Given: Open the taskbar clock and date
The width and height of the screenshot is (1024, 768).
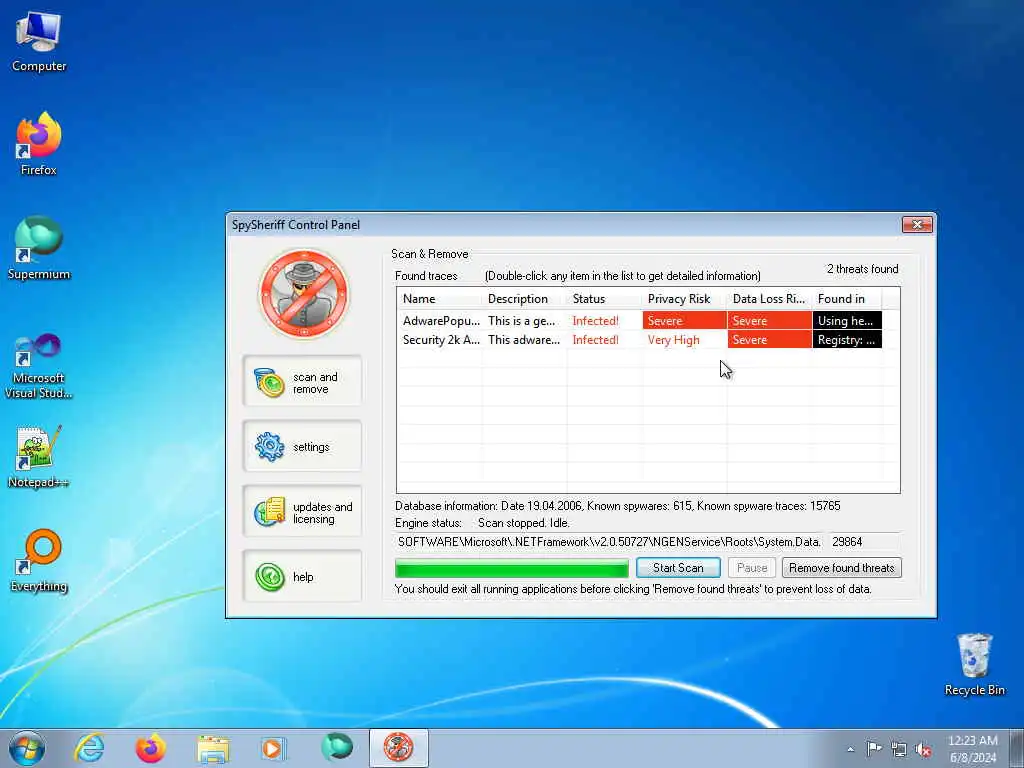Looking at the screenshot, I should [x=972, y=749].
